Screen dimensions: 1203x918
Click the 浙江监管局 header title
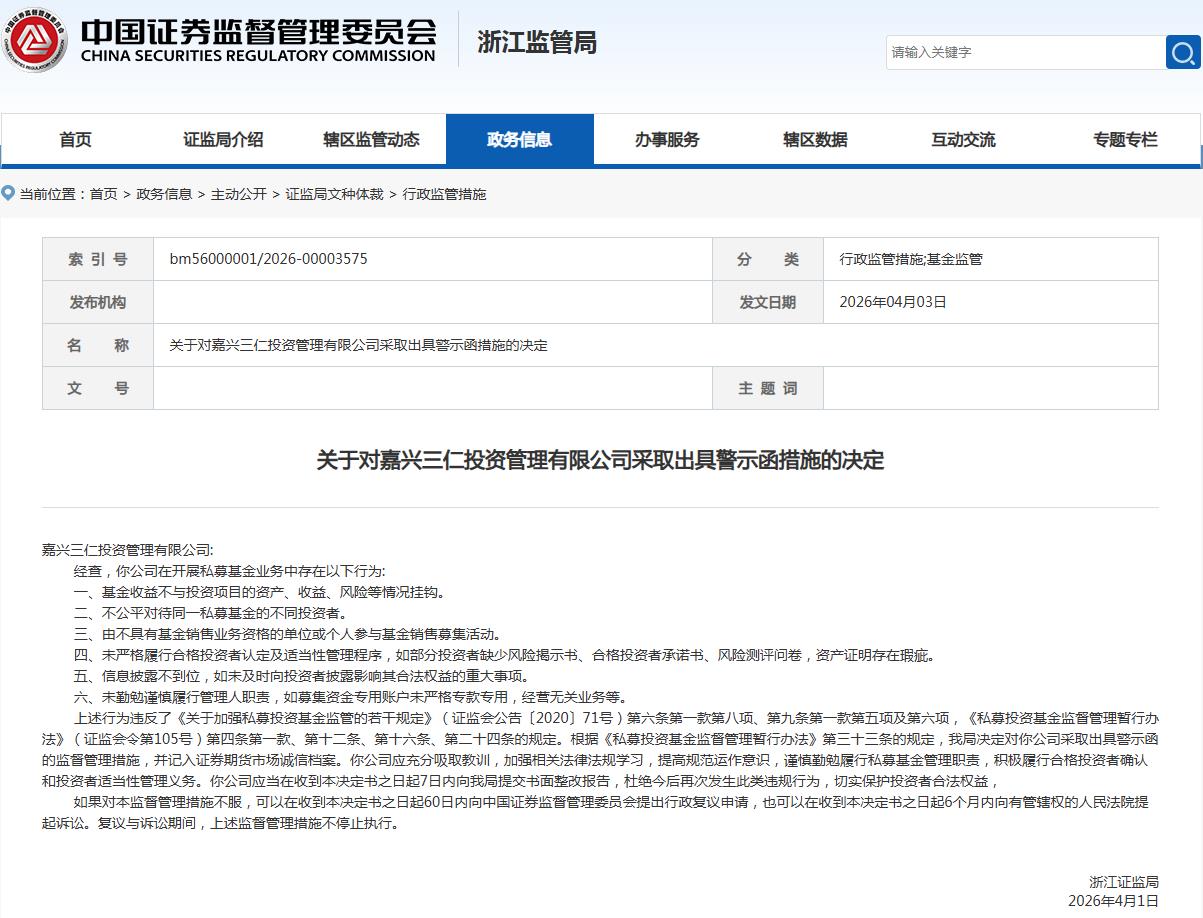[537, 42]
